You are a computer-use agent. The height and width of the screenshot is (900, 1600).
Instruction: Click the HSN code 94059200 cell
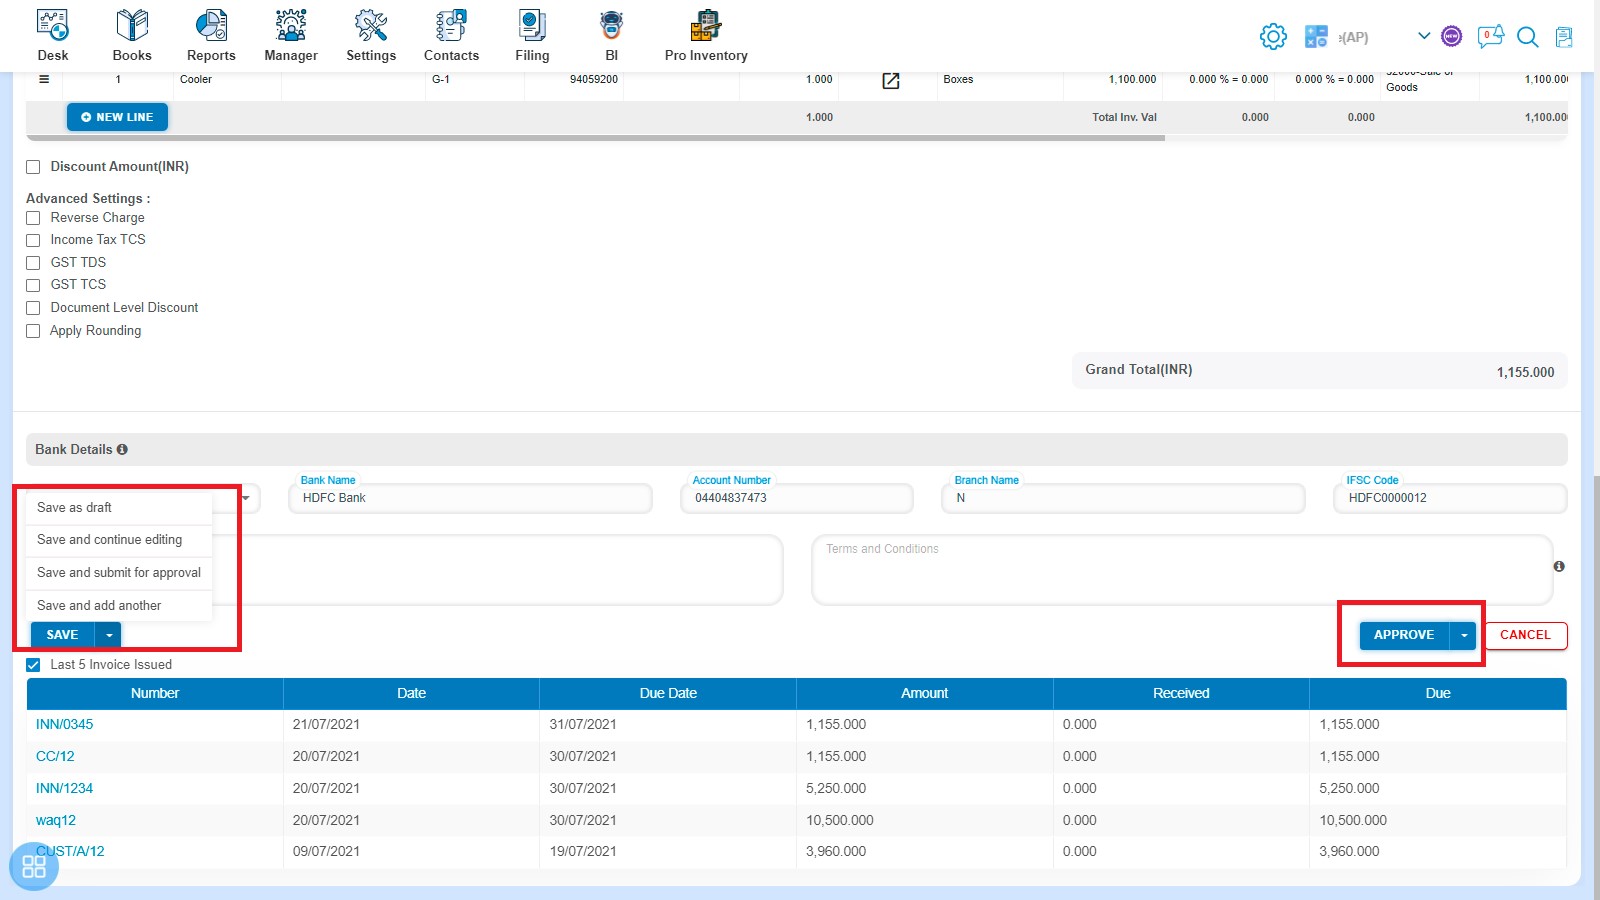tap(594, 80)
